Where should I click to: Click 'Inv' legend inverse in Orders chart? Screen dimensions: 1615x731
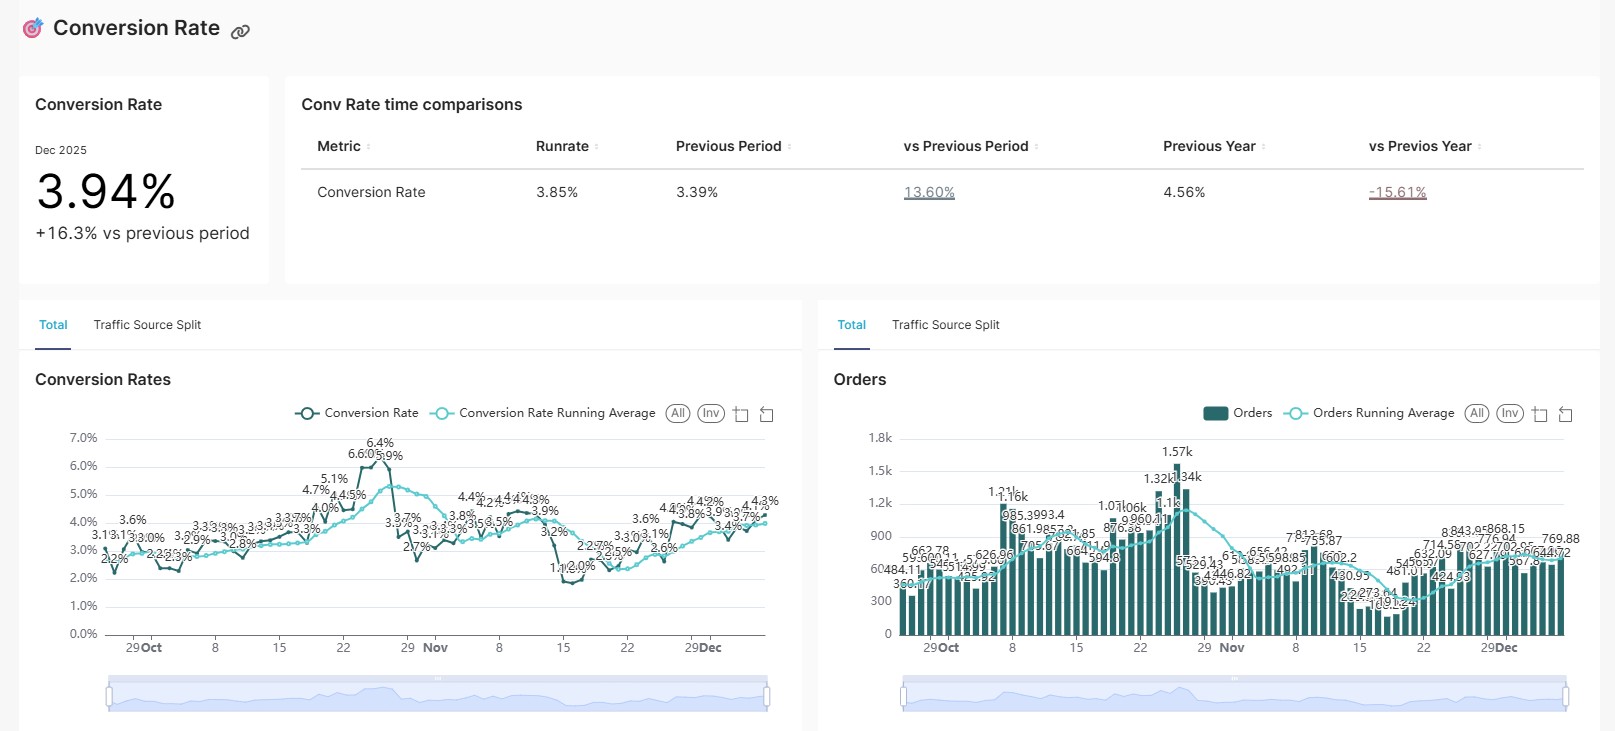[1510, 413]
